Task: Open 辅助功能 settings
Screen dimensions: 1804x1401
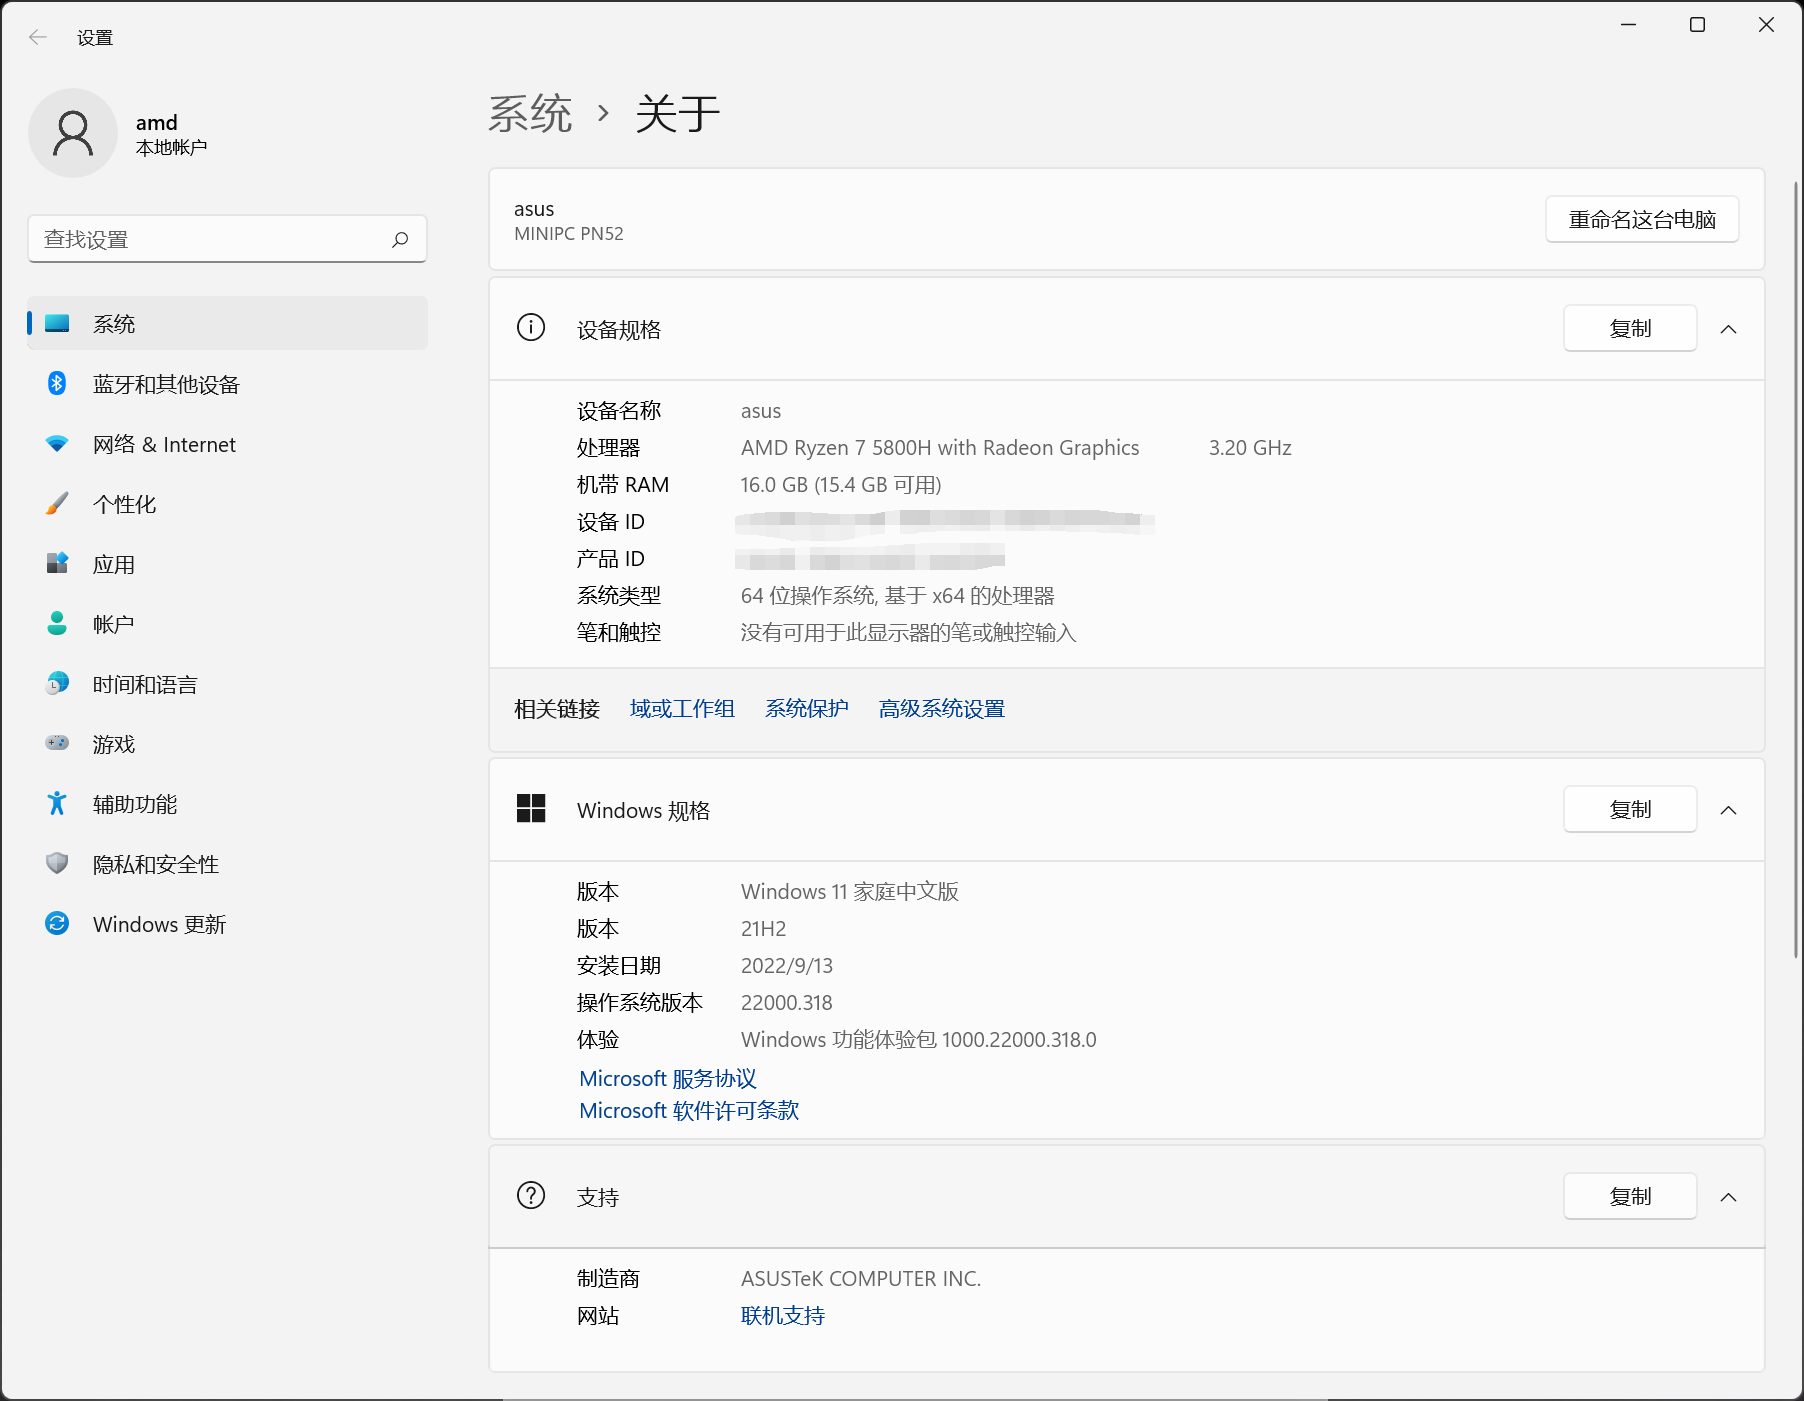Action: [227, 803]
